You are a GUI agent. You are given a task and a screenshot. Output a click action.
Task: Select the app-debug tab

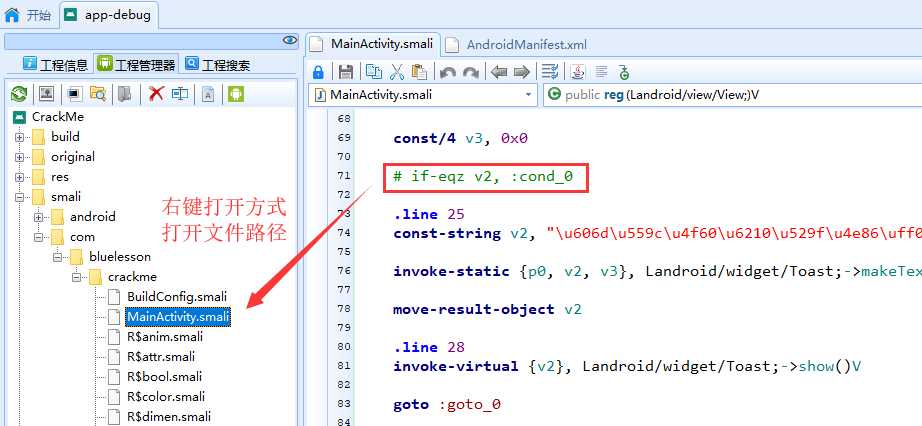point(108,15)
